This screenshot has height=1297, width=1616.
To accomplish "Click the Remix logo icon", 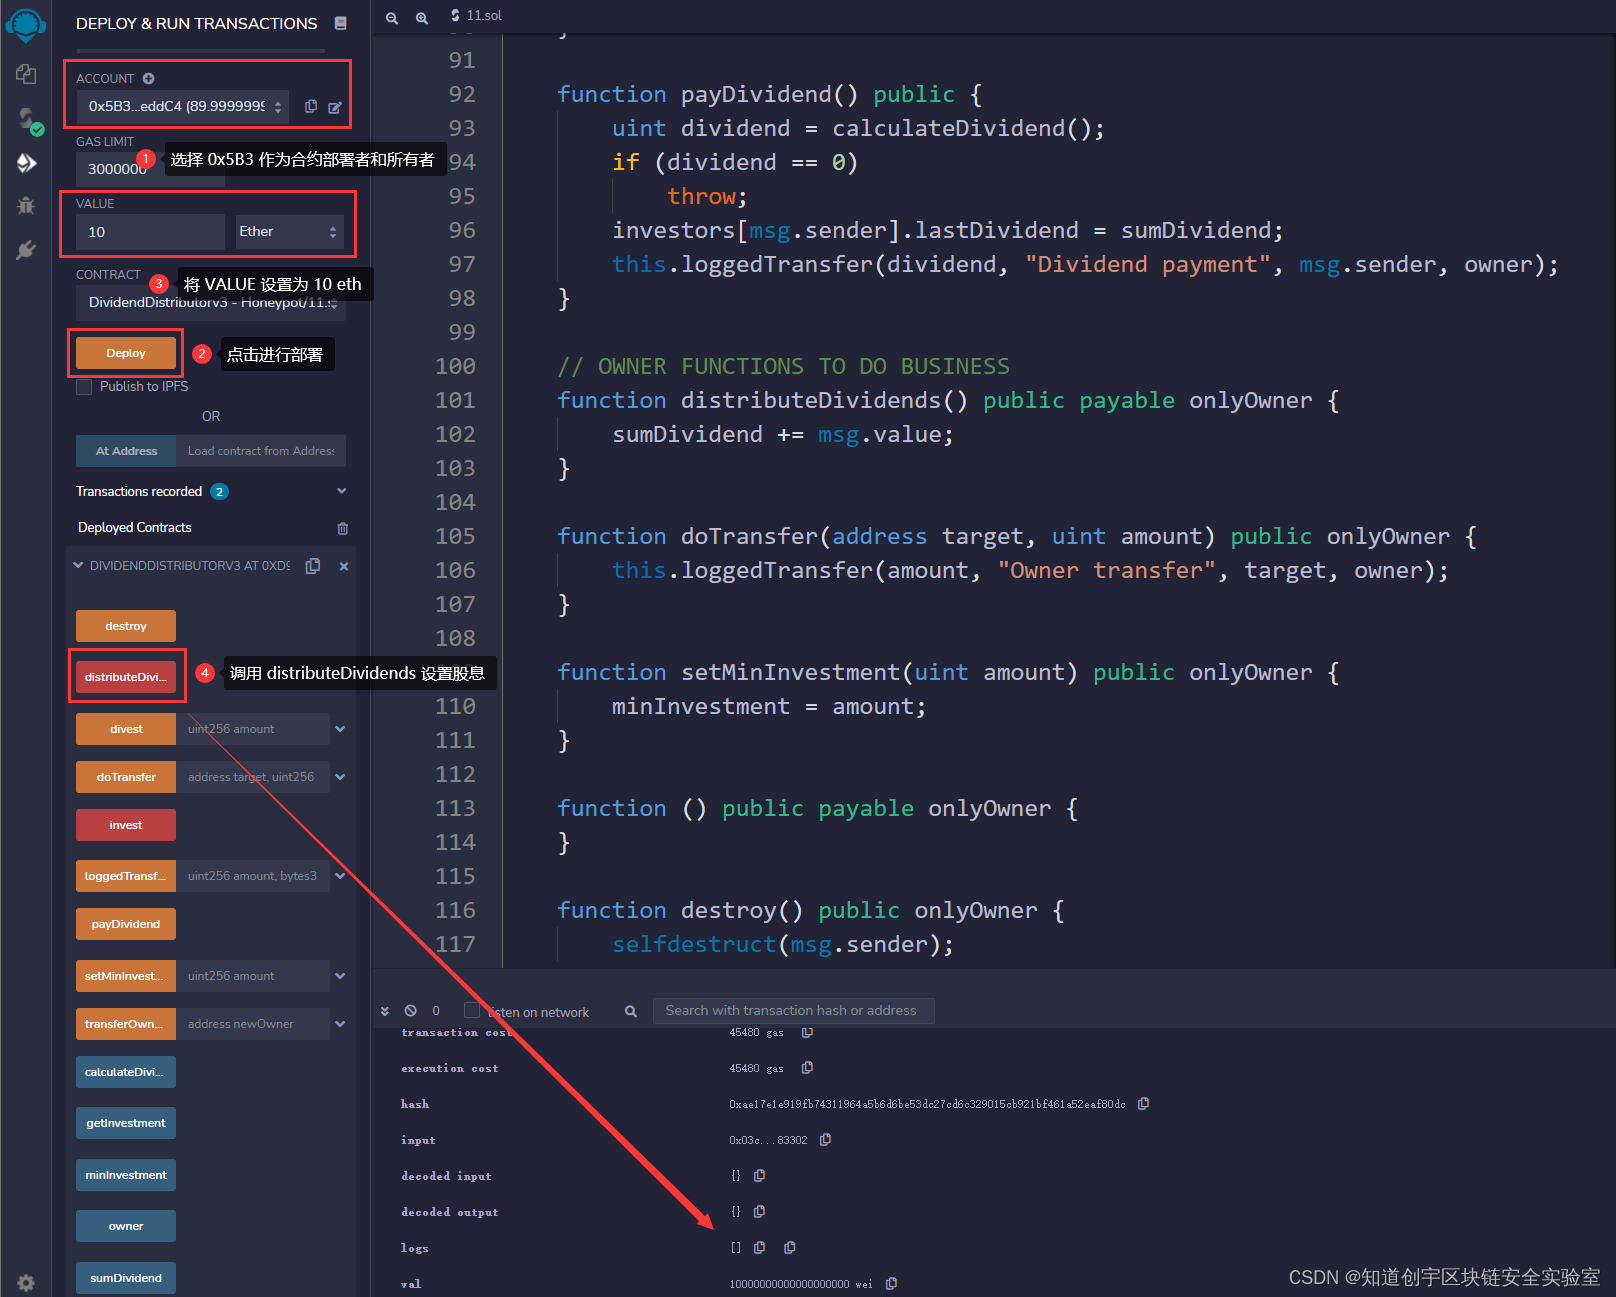I will pyautogui.click(x=26, y=25).
